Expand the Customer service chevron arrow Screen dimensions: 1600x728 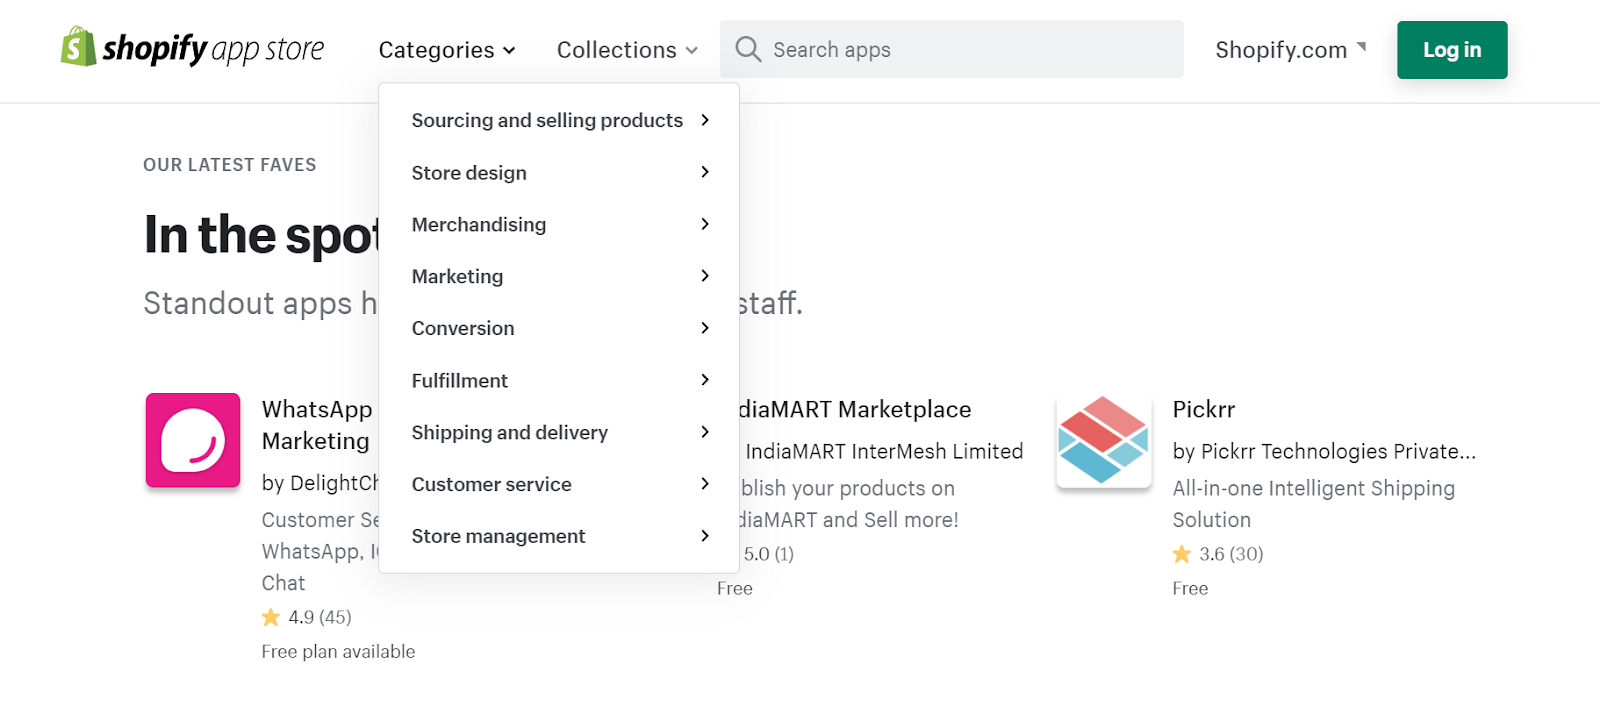tap(705, 484)
